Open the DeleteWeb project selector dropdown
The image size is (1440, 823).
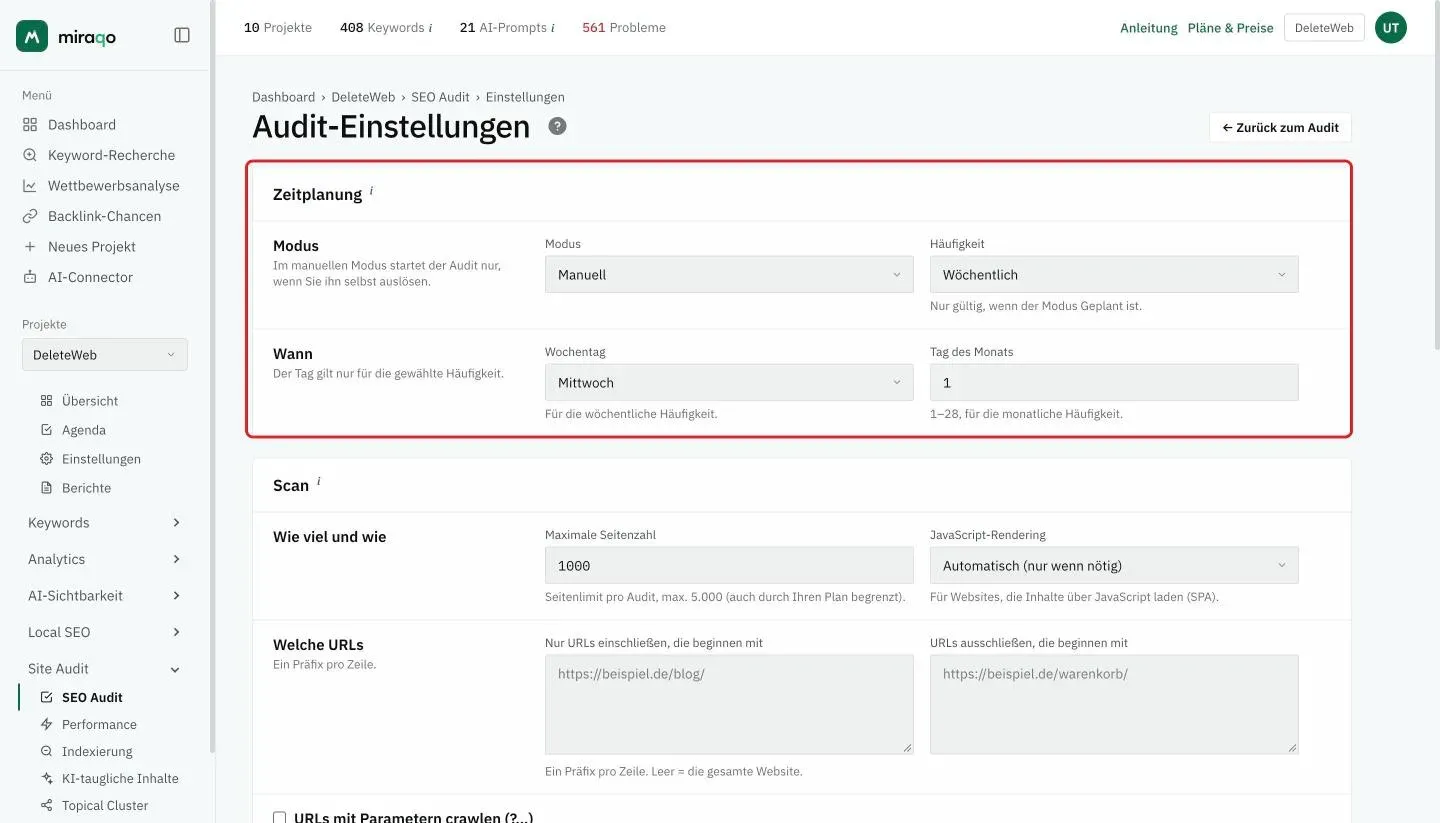click(105, 355)
